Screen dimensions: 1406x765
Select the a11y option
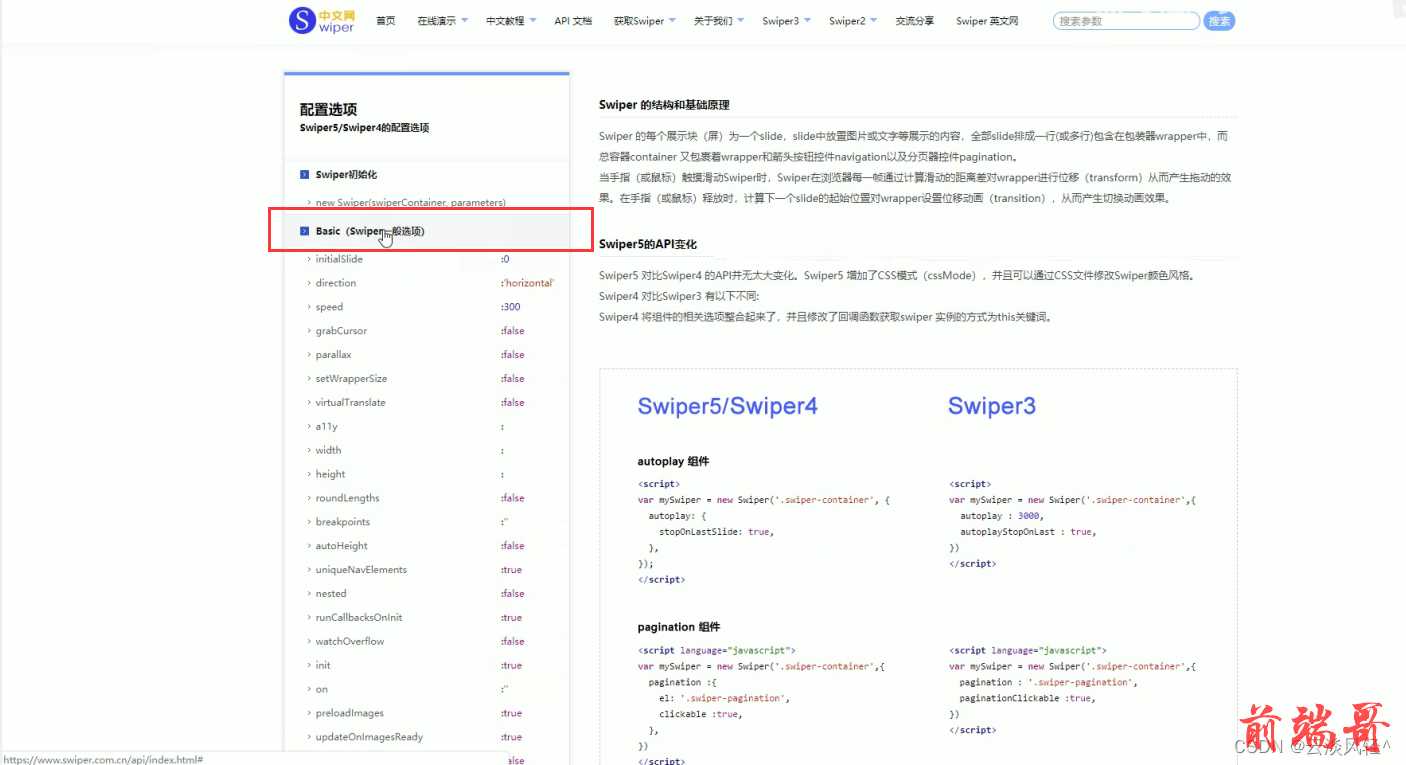pos(326,427)
